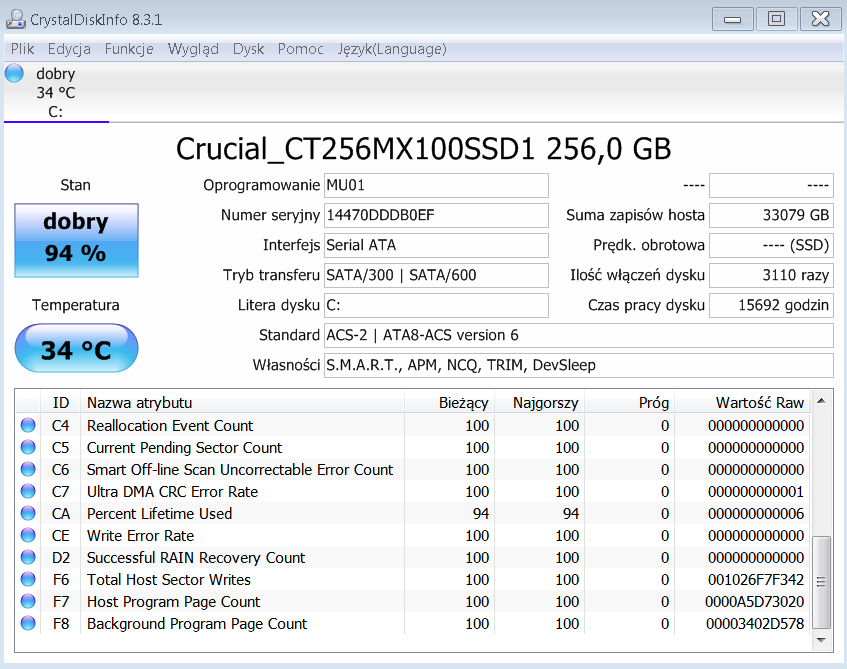Click the Ilość włączeń dysku value 3110 razy
The width and height of the screenshot is (847, 669).
pos(771,275)
